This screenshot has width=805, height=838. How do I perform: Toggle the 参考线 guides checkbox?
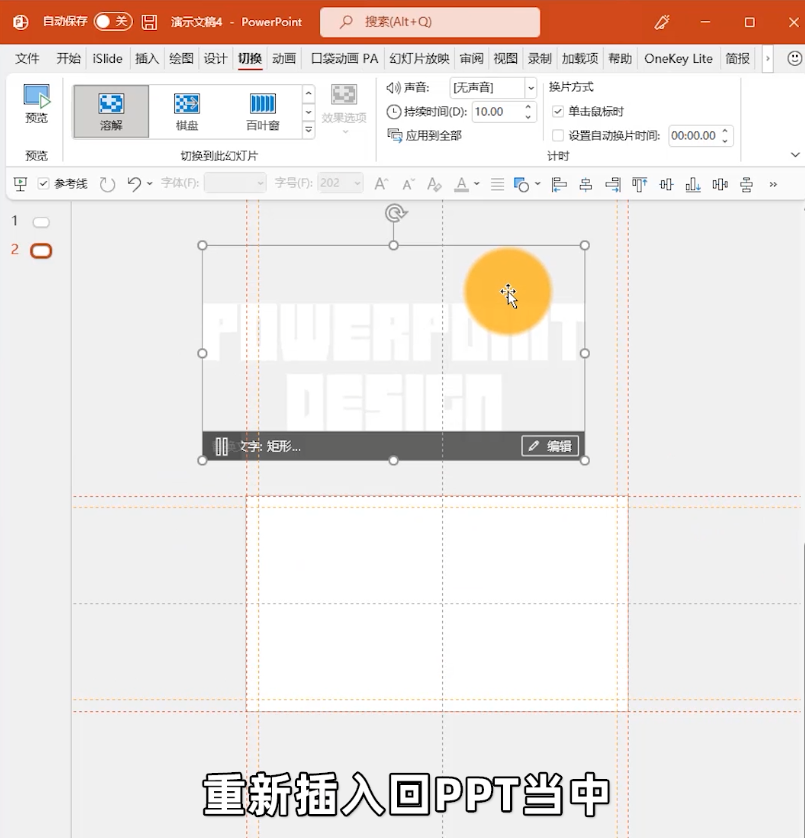click(x=44, y=184)
